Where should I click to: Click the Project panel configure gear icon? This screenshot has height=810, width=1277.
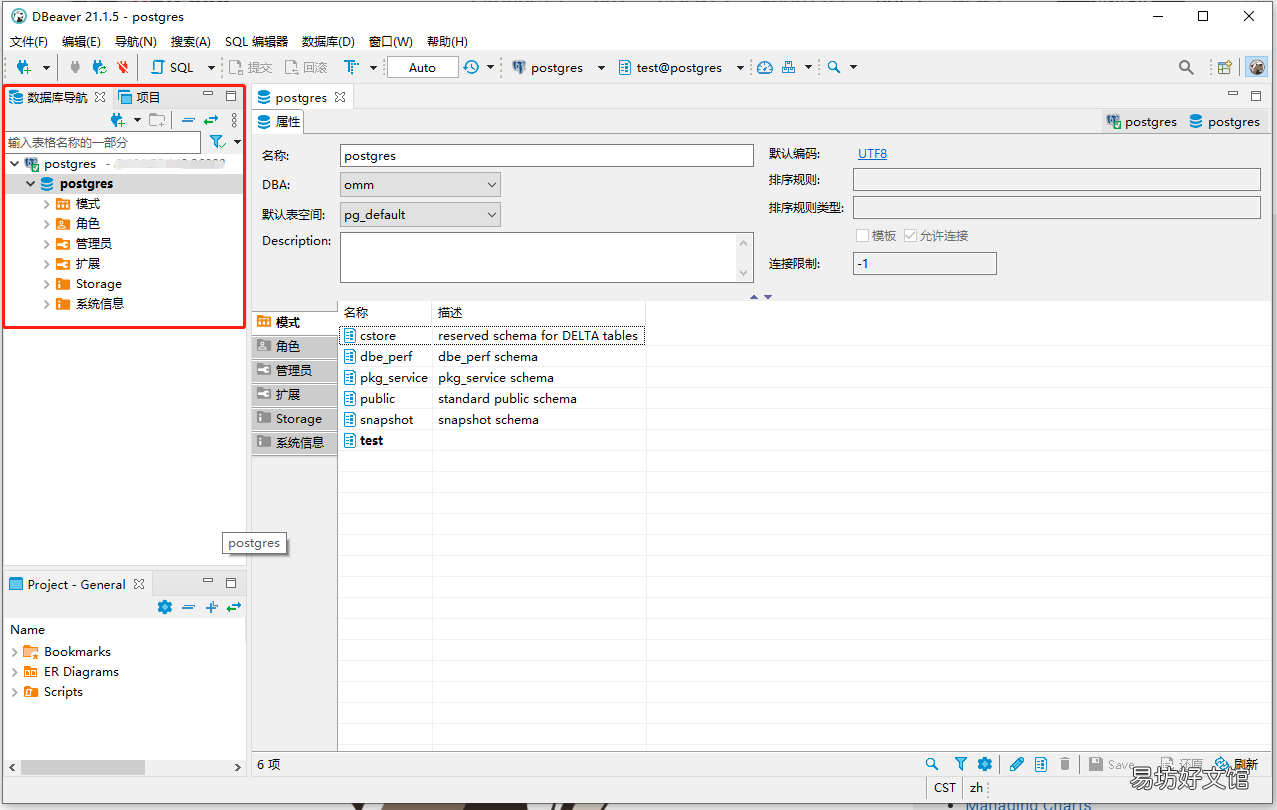(165, 607)
